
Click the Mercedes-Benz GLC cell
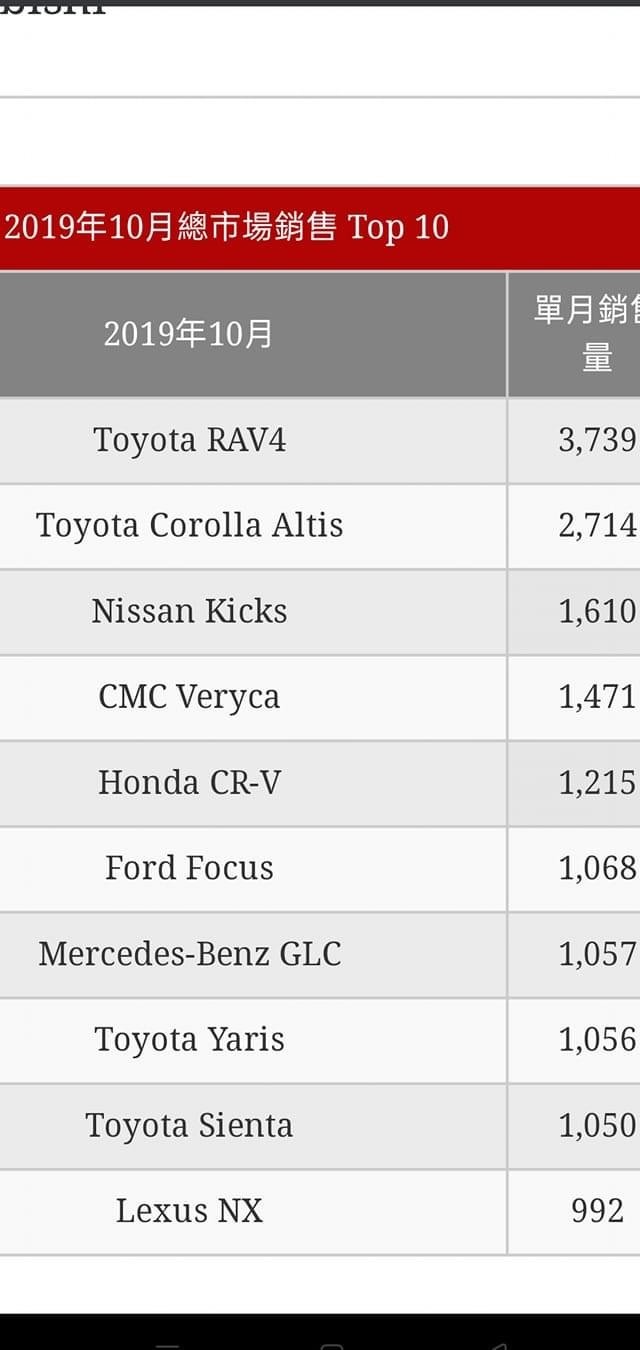(190, 954)
